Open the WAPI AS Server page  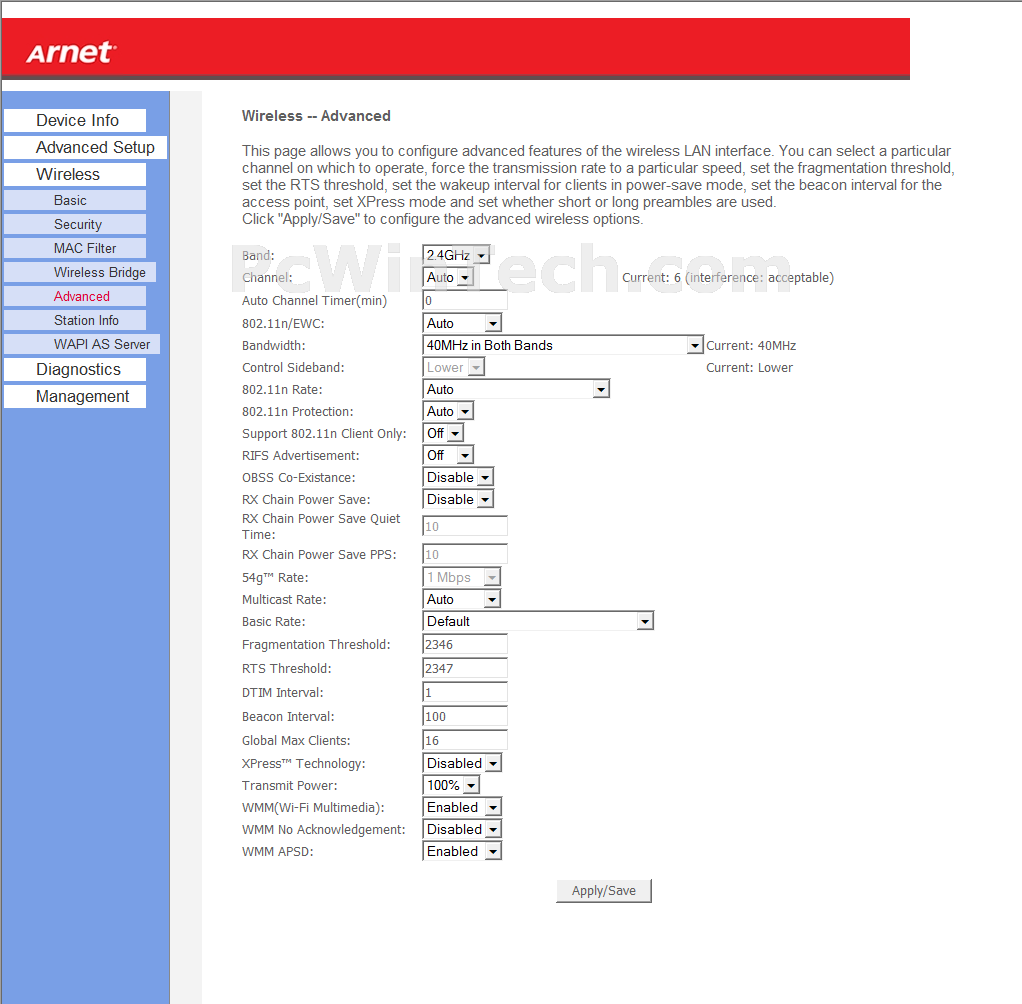coord(82,344)
